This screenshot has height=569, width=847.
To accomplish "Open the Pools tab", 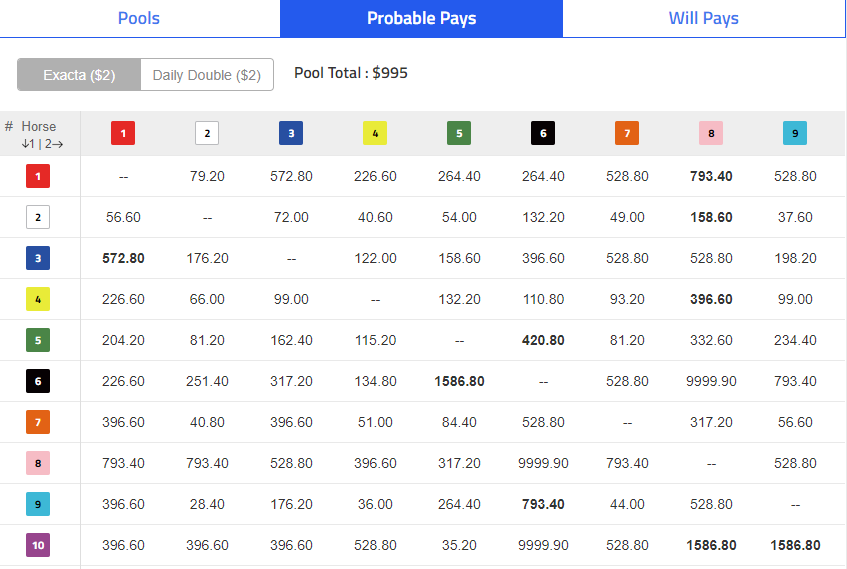I will click(x=139, y=18).
